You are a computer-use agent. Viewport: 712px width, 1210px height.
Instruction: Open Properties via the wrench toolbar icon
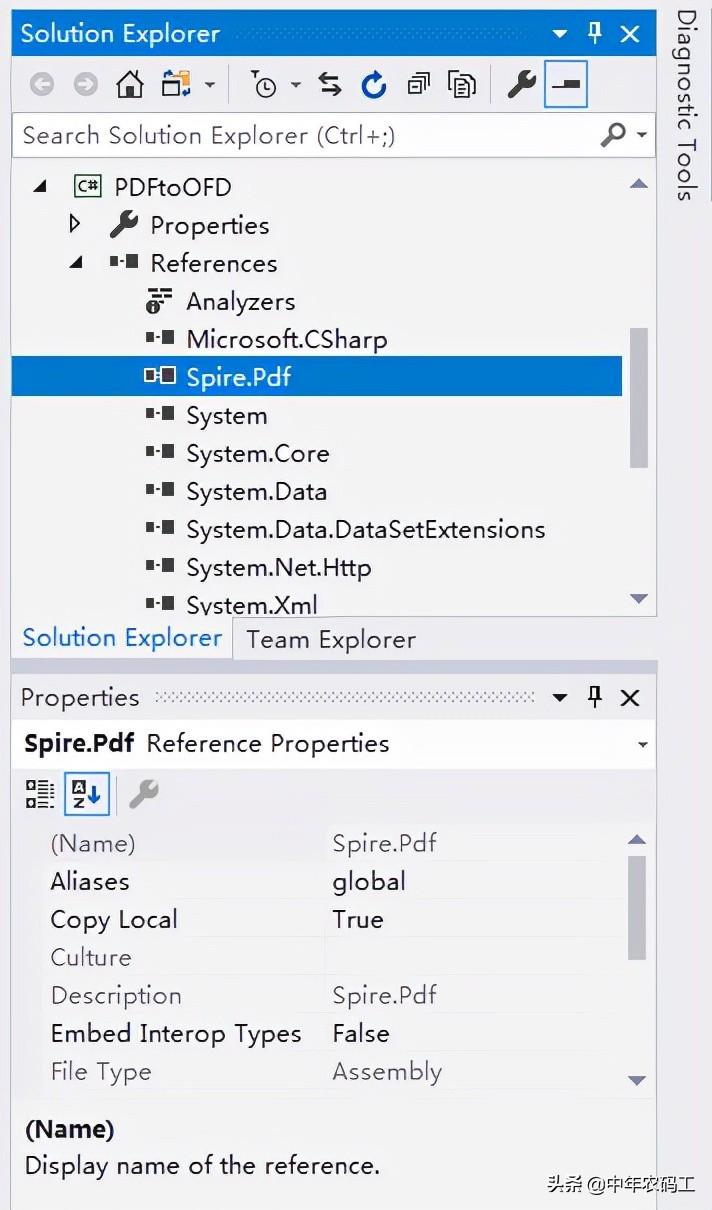point(521,85)
